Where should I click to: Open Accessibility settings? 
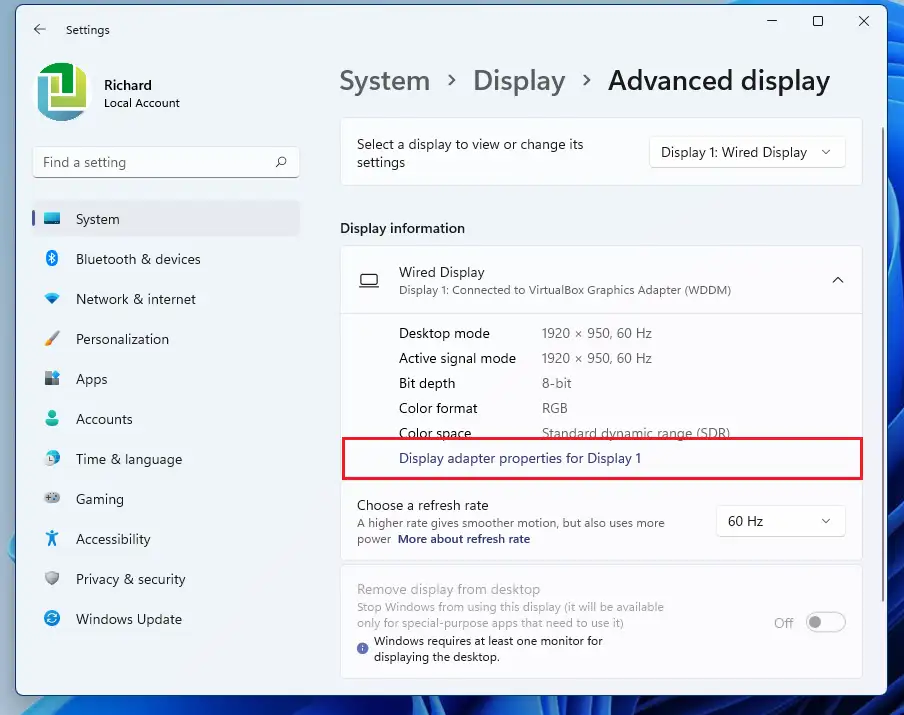click(166, 539)
